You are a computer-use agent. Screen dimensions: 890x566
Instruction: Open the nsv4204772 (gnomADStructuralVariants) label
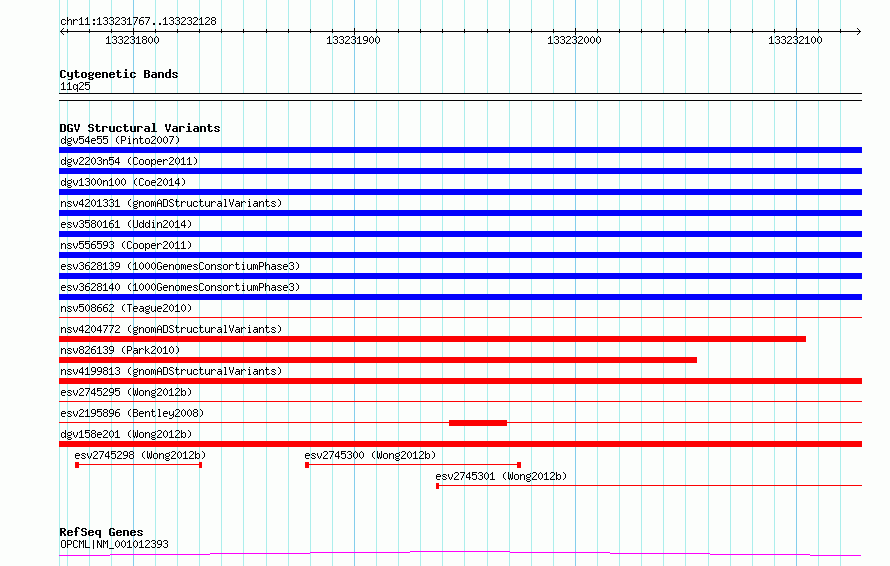pos(171,329)
